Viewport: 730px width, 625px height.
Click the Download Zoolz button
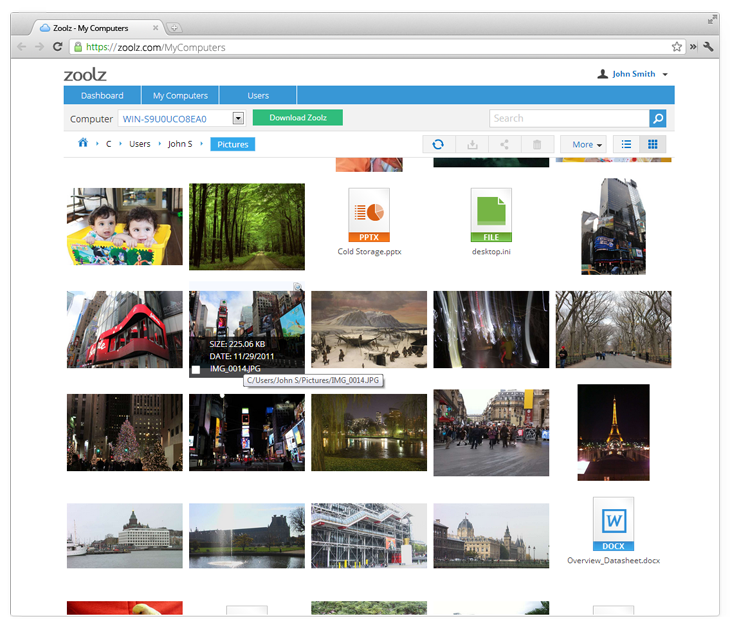click(297, 118)
